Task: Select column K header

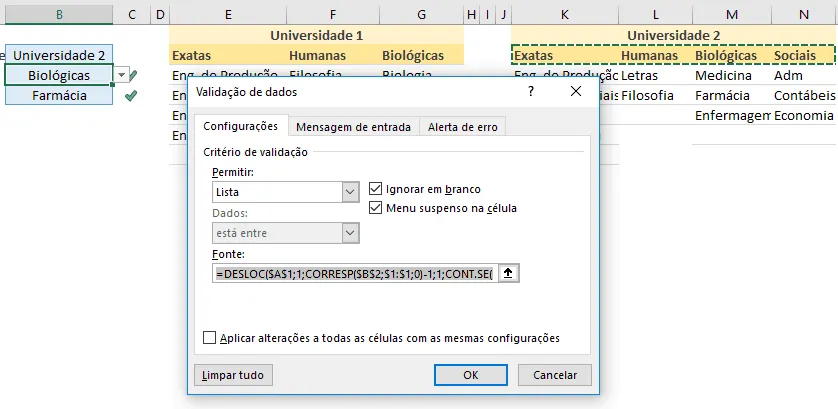Action: (x=565, y=14)
